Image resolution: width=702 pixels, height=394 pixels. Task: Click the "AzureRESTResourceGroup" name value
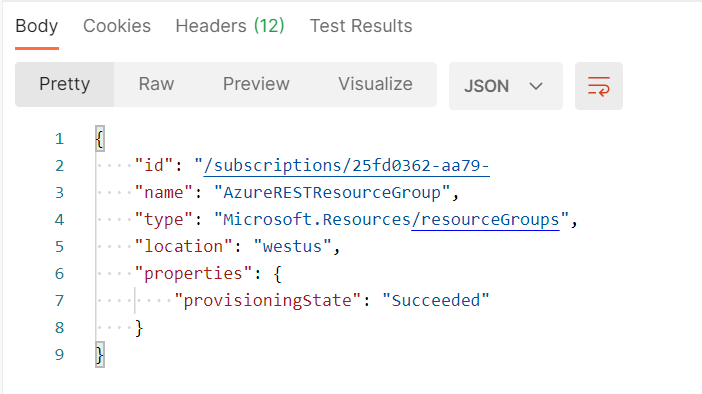(332, 193)
